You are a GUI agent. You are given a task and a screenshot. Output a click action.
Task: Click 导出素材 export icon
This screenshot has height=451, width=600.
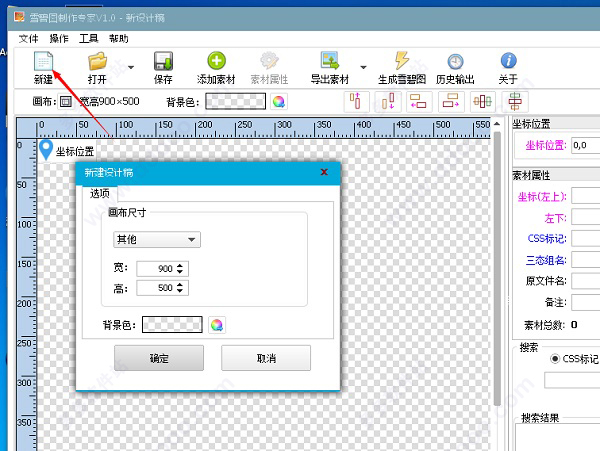coord(330,61)
